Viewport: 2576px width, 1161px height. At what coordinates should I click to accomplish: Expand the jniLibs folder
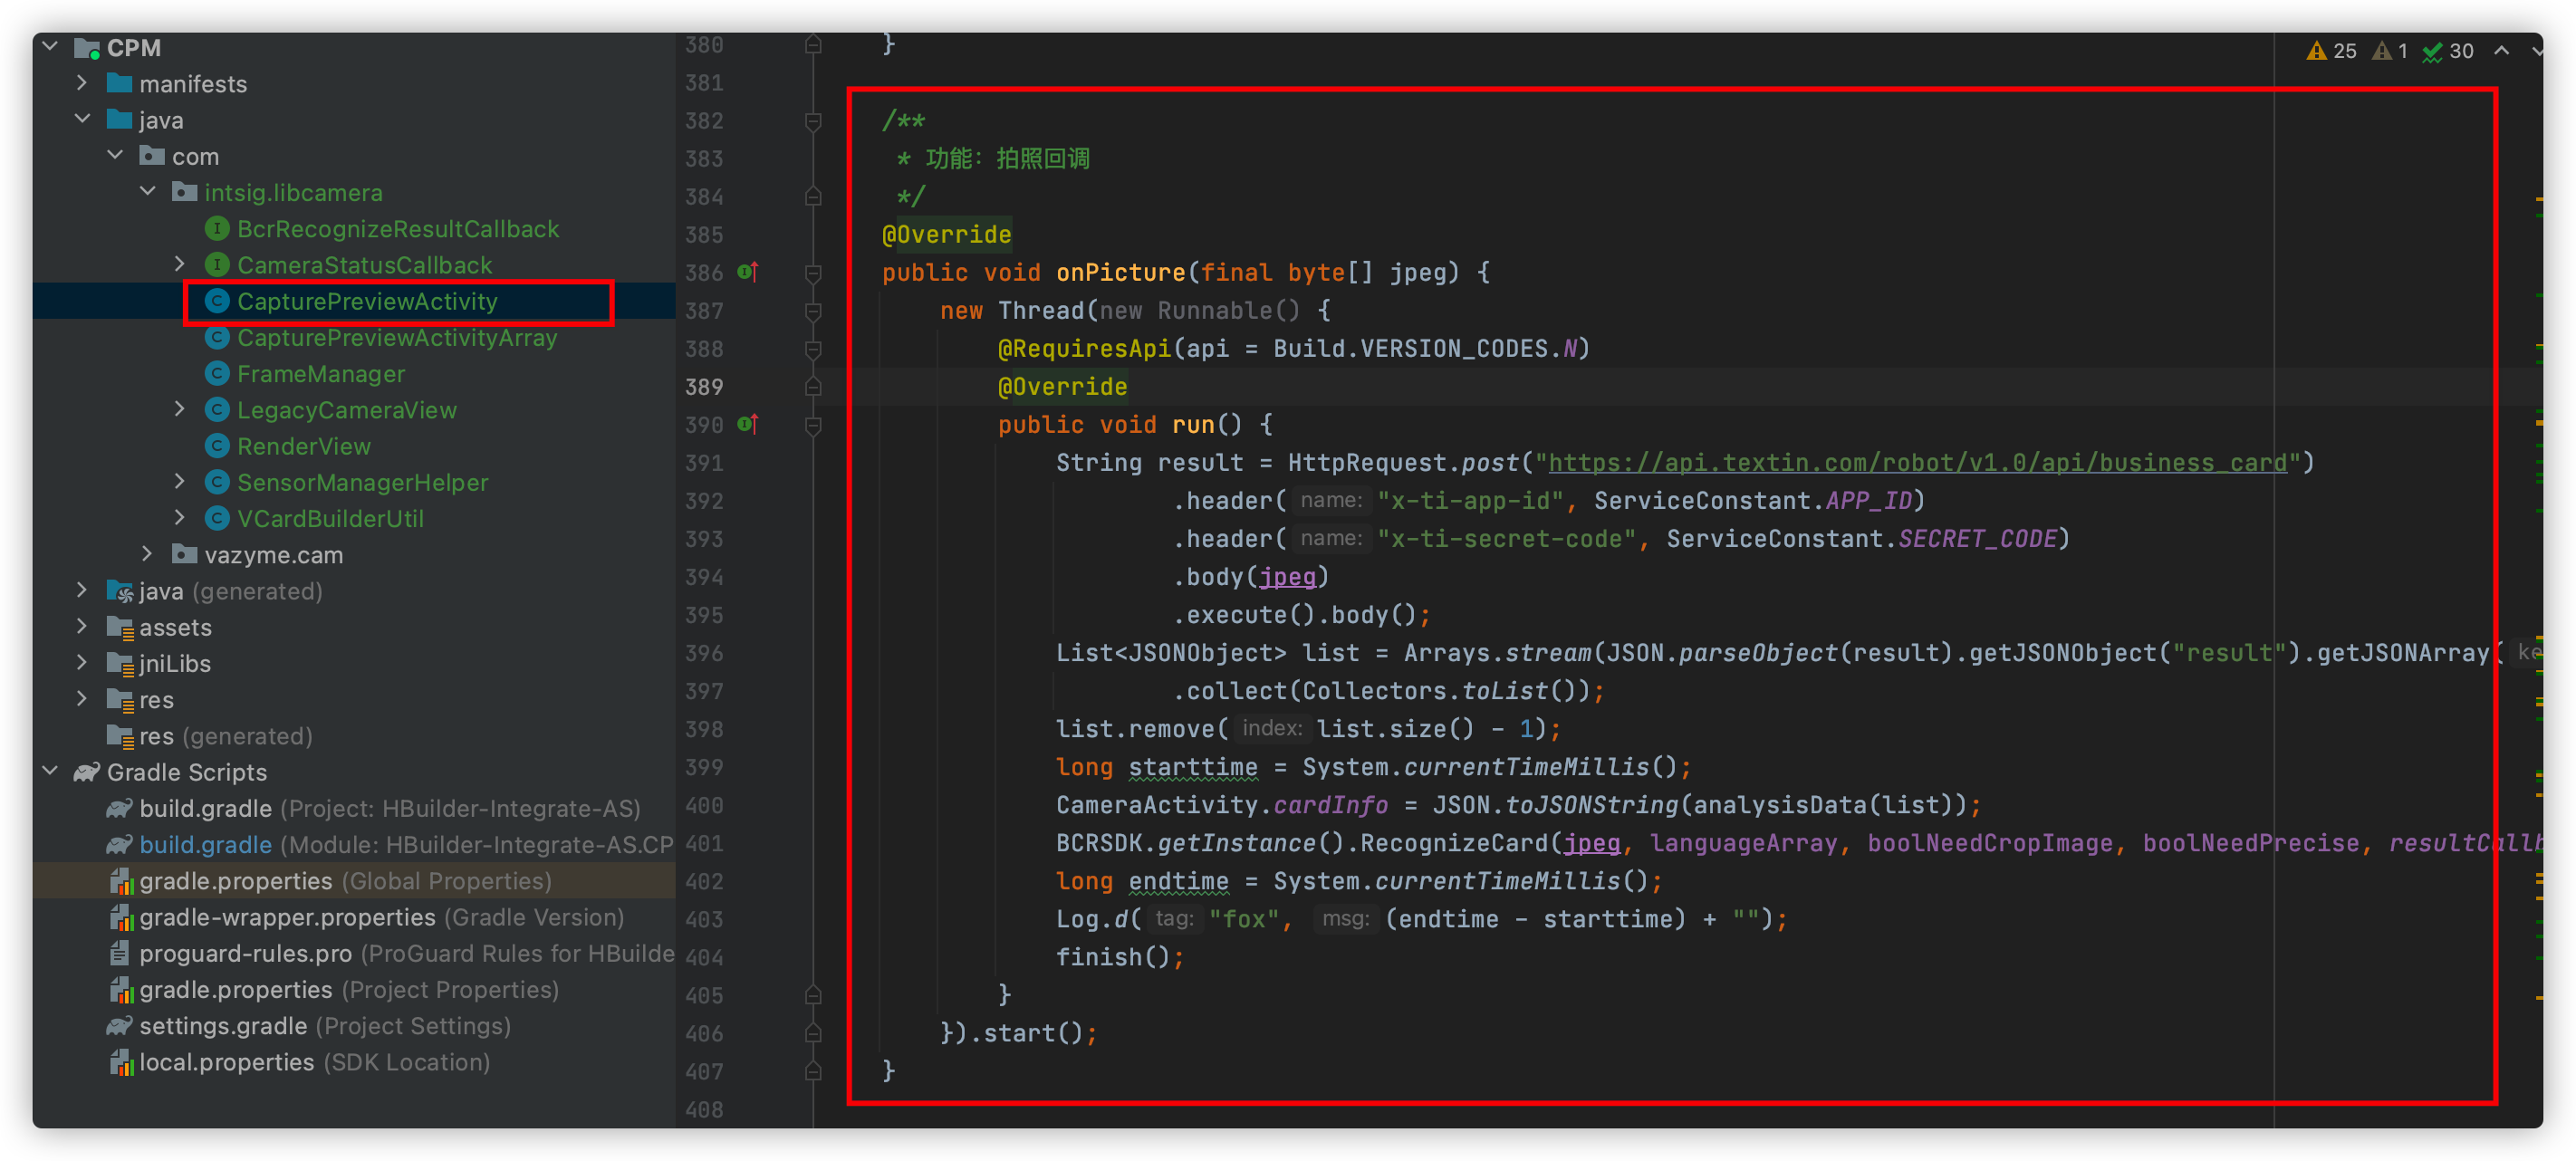coord(82,662)
